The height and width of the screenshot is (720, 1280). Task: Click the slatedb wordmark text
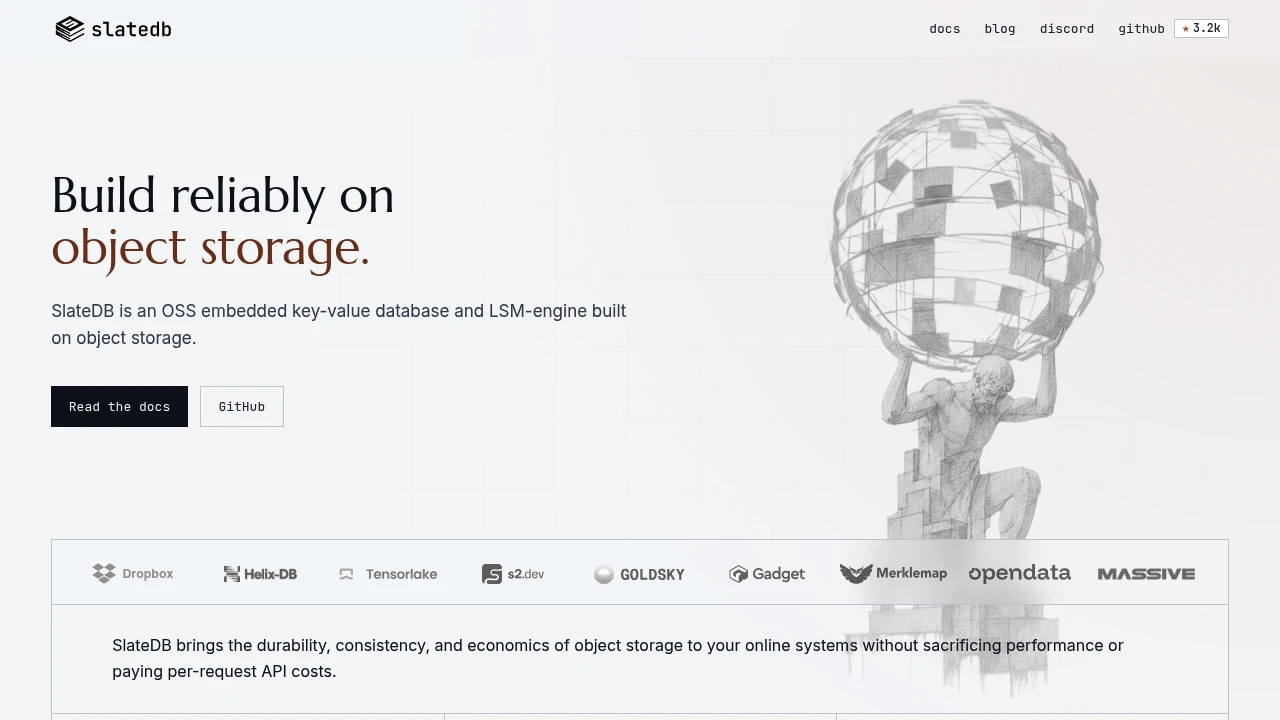click(x=131, y=30)
